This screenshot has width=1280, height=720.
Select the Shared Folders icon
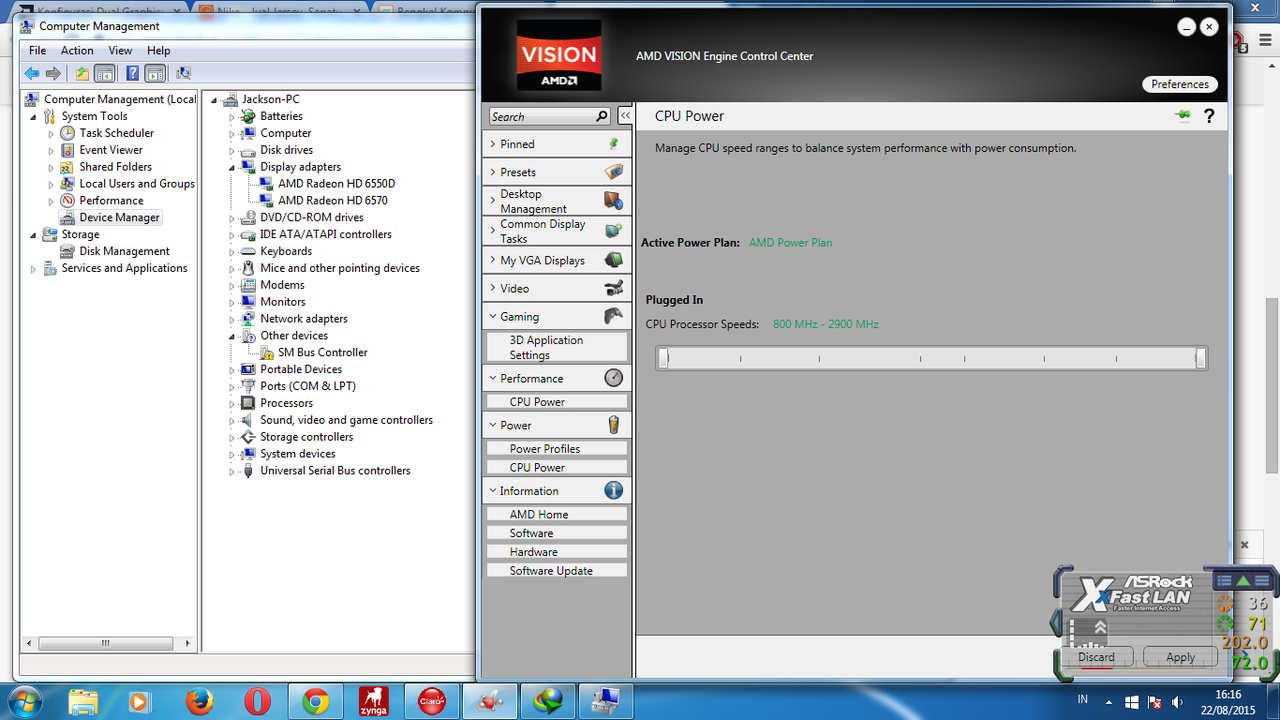pos(67,167)
